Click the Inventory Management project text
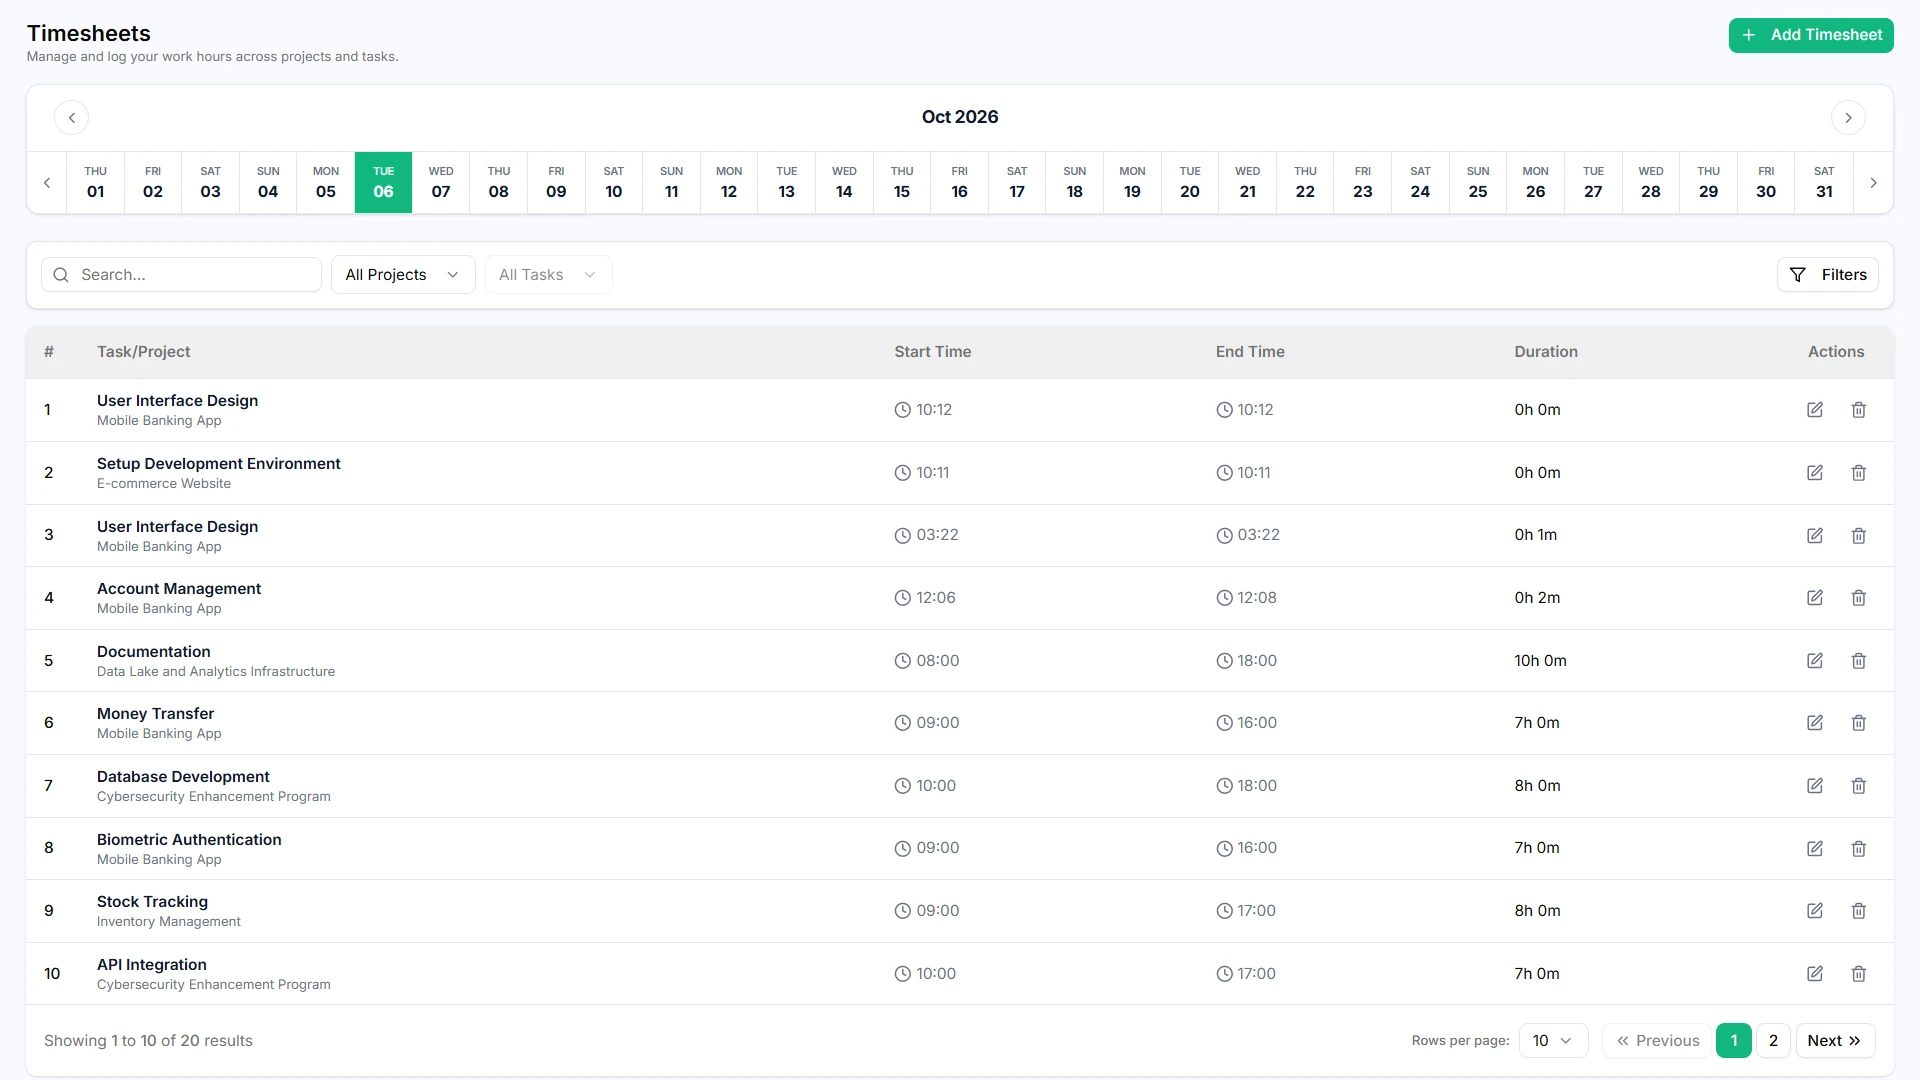This screenshot has width=1920, height=1080. coord(169,922)
